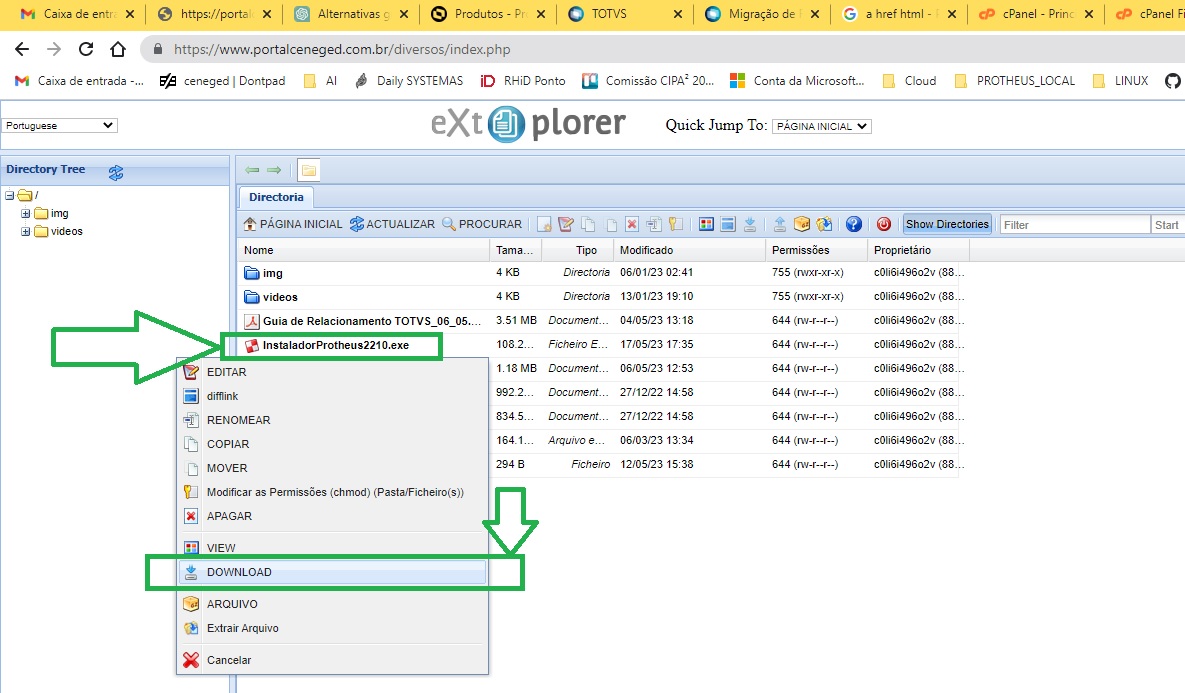The height and width of the screenshot is (693, 1185).
Task: Click the archive box icon in toolbar
Action: [x=802, y=224]
